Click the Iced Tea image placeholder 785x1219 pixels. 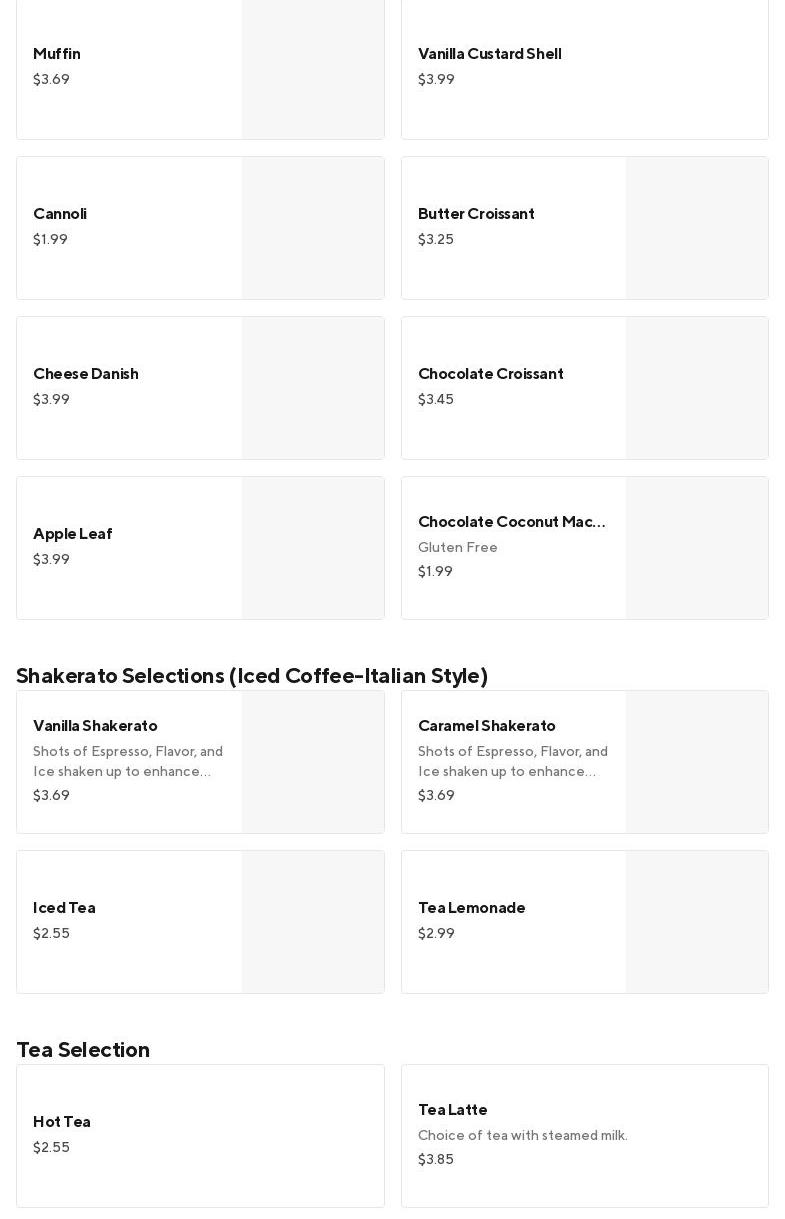(x=313, y=922)
